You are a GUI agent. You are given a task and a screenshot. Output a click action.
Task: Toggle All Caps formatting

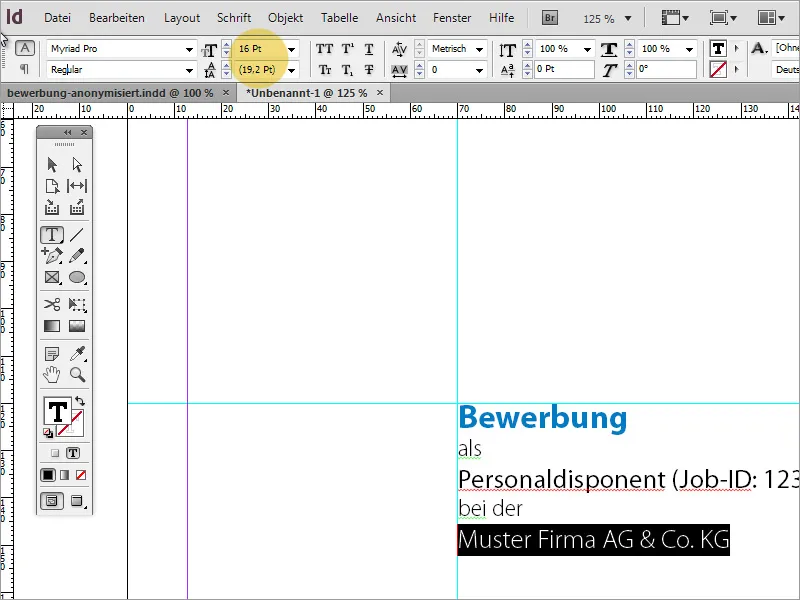[x=322, y=48]
